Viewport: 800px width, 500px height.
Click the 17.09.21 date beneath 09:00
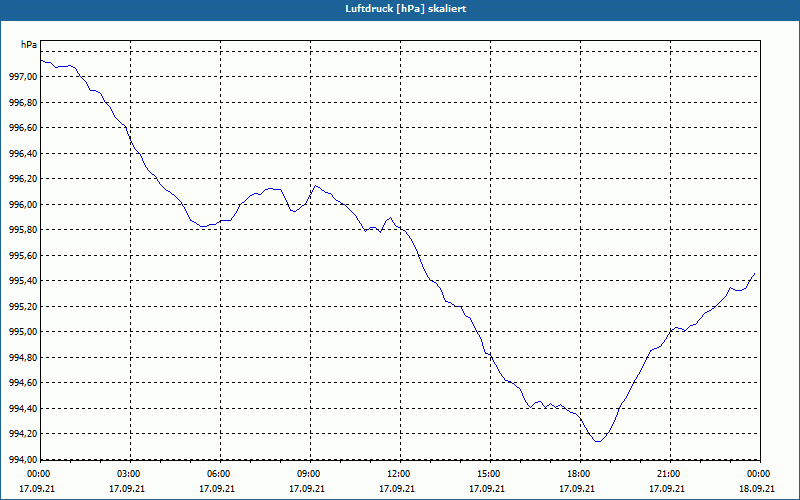click(308, 488)
